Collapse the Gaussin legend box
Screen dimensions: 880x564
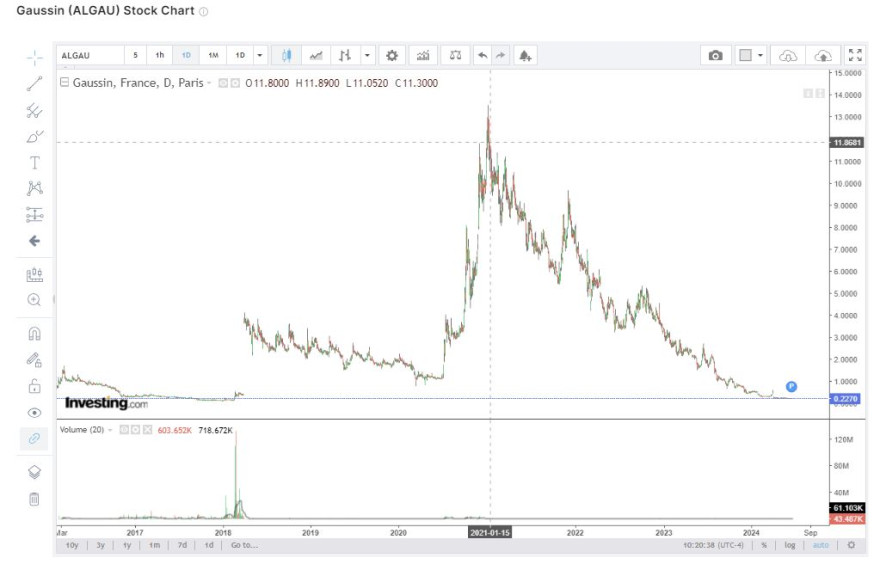coord(65,82)
